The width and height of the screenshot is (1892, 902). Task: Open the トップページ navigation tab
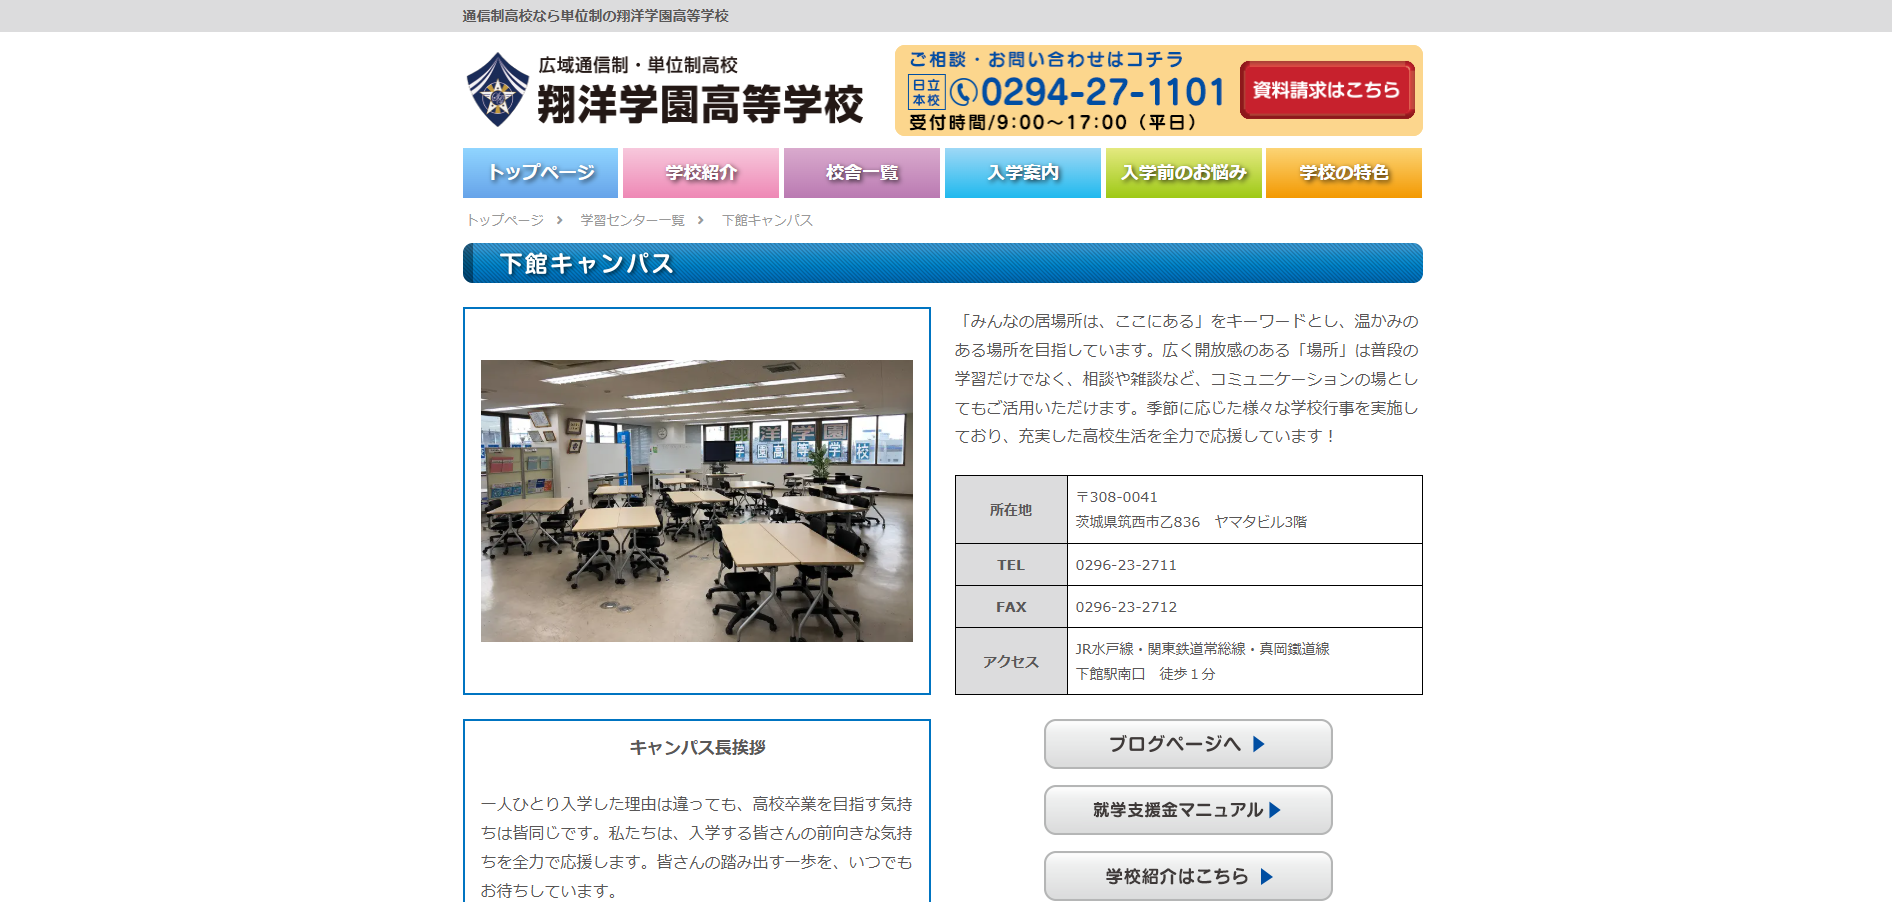click(540, 173)
